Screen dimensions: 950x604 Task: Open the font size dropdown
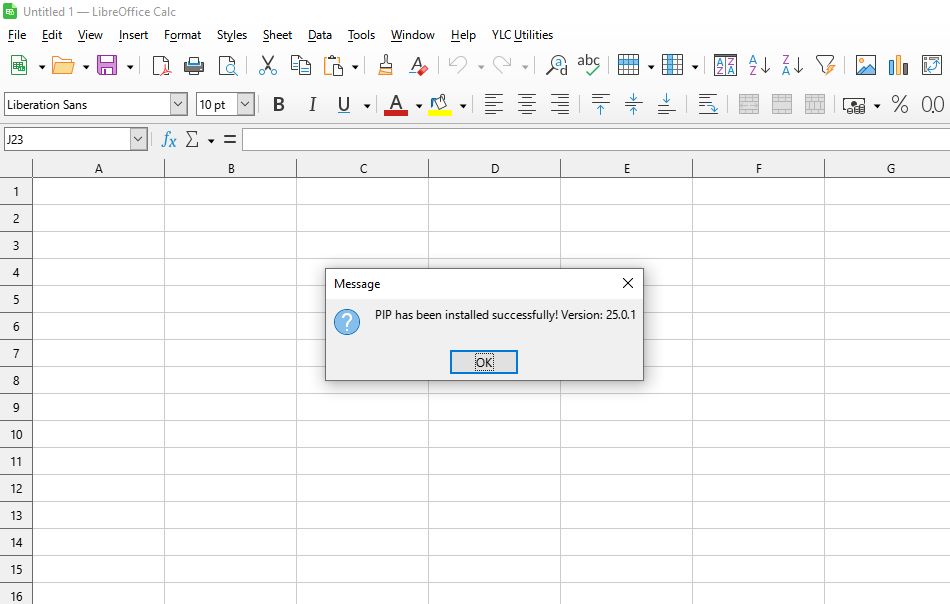245,105
